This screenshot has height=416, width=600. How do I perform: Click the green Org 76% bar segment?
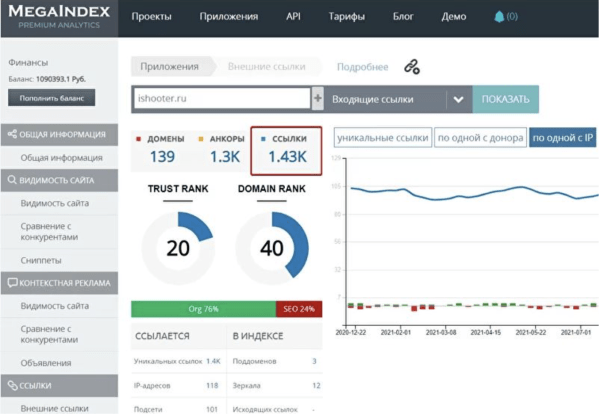point(203,309)
